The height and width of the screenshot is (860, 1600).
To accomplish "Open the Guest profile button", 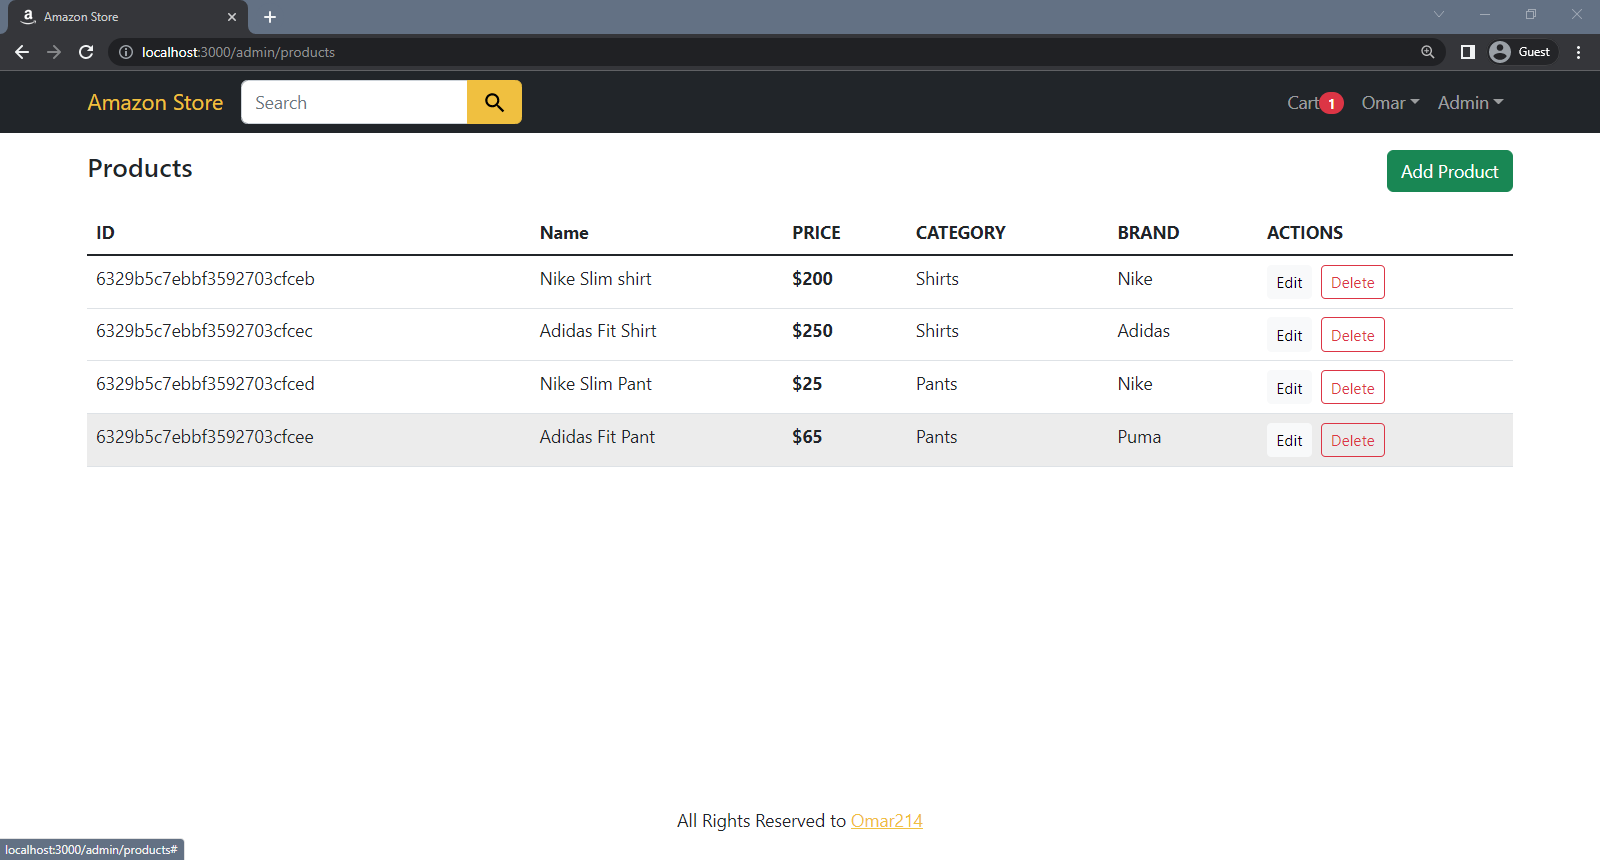I will coord(1521,52).
